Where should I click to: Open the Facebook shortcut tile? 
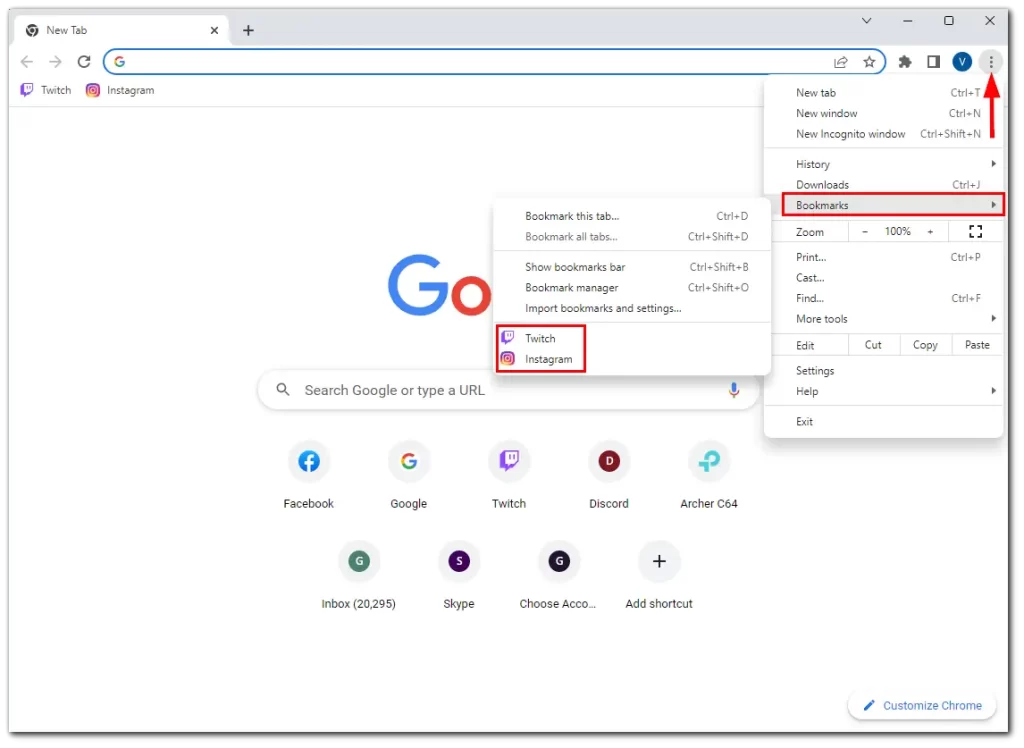coord(308,475)
